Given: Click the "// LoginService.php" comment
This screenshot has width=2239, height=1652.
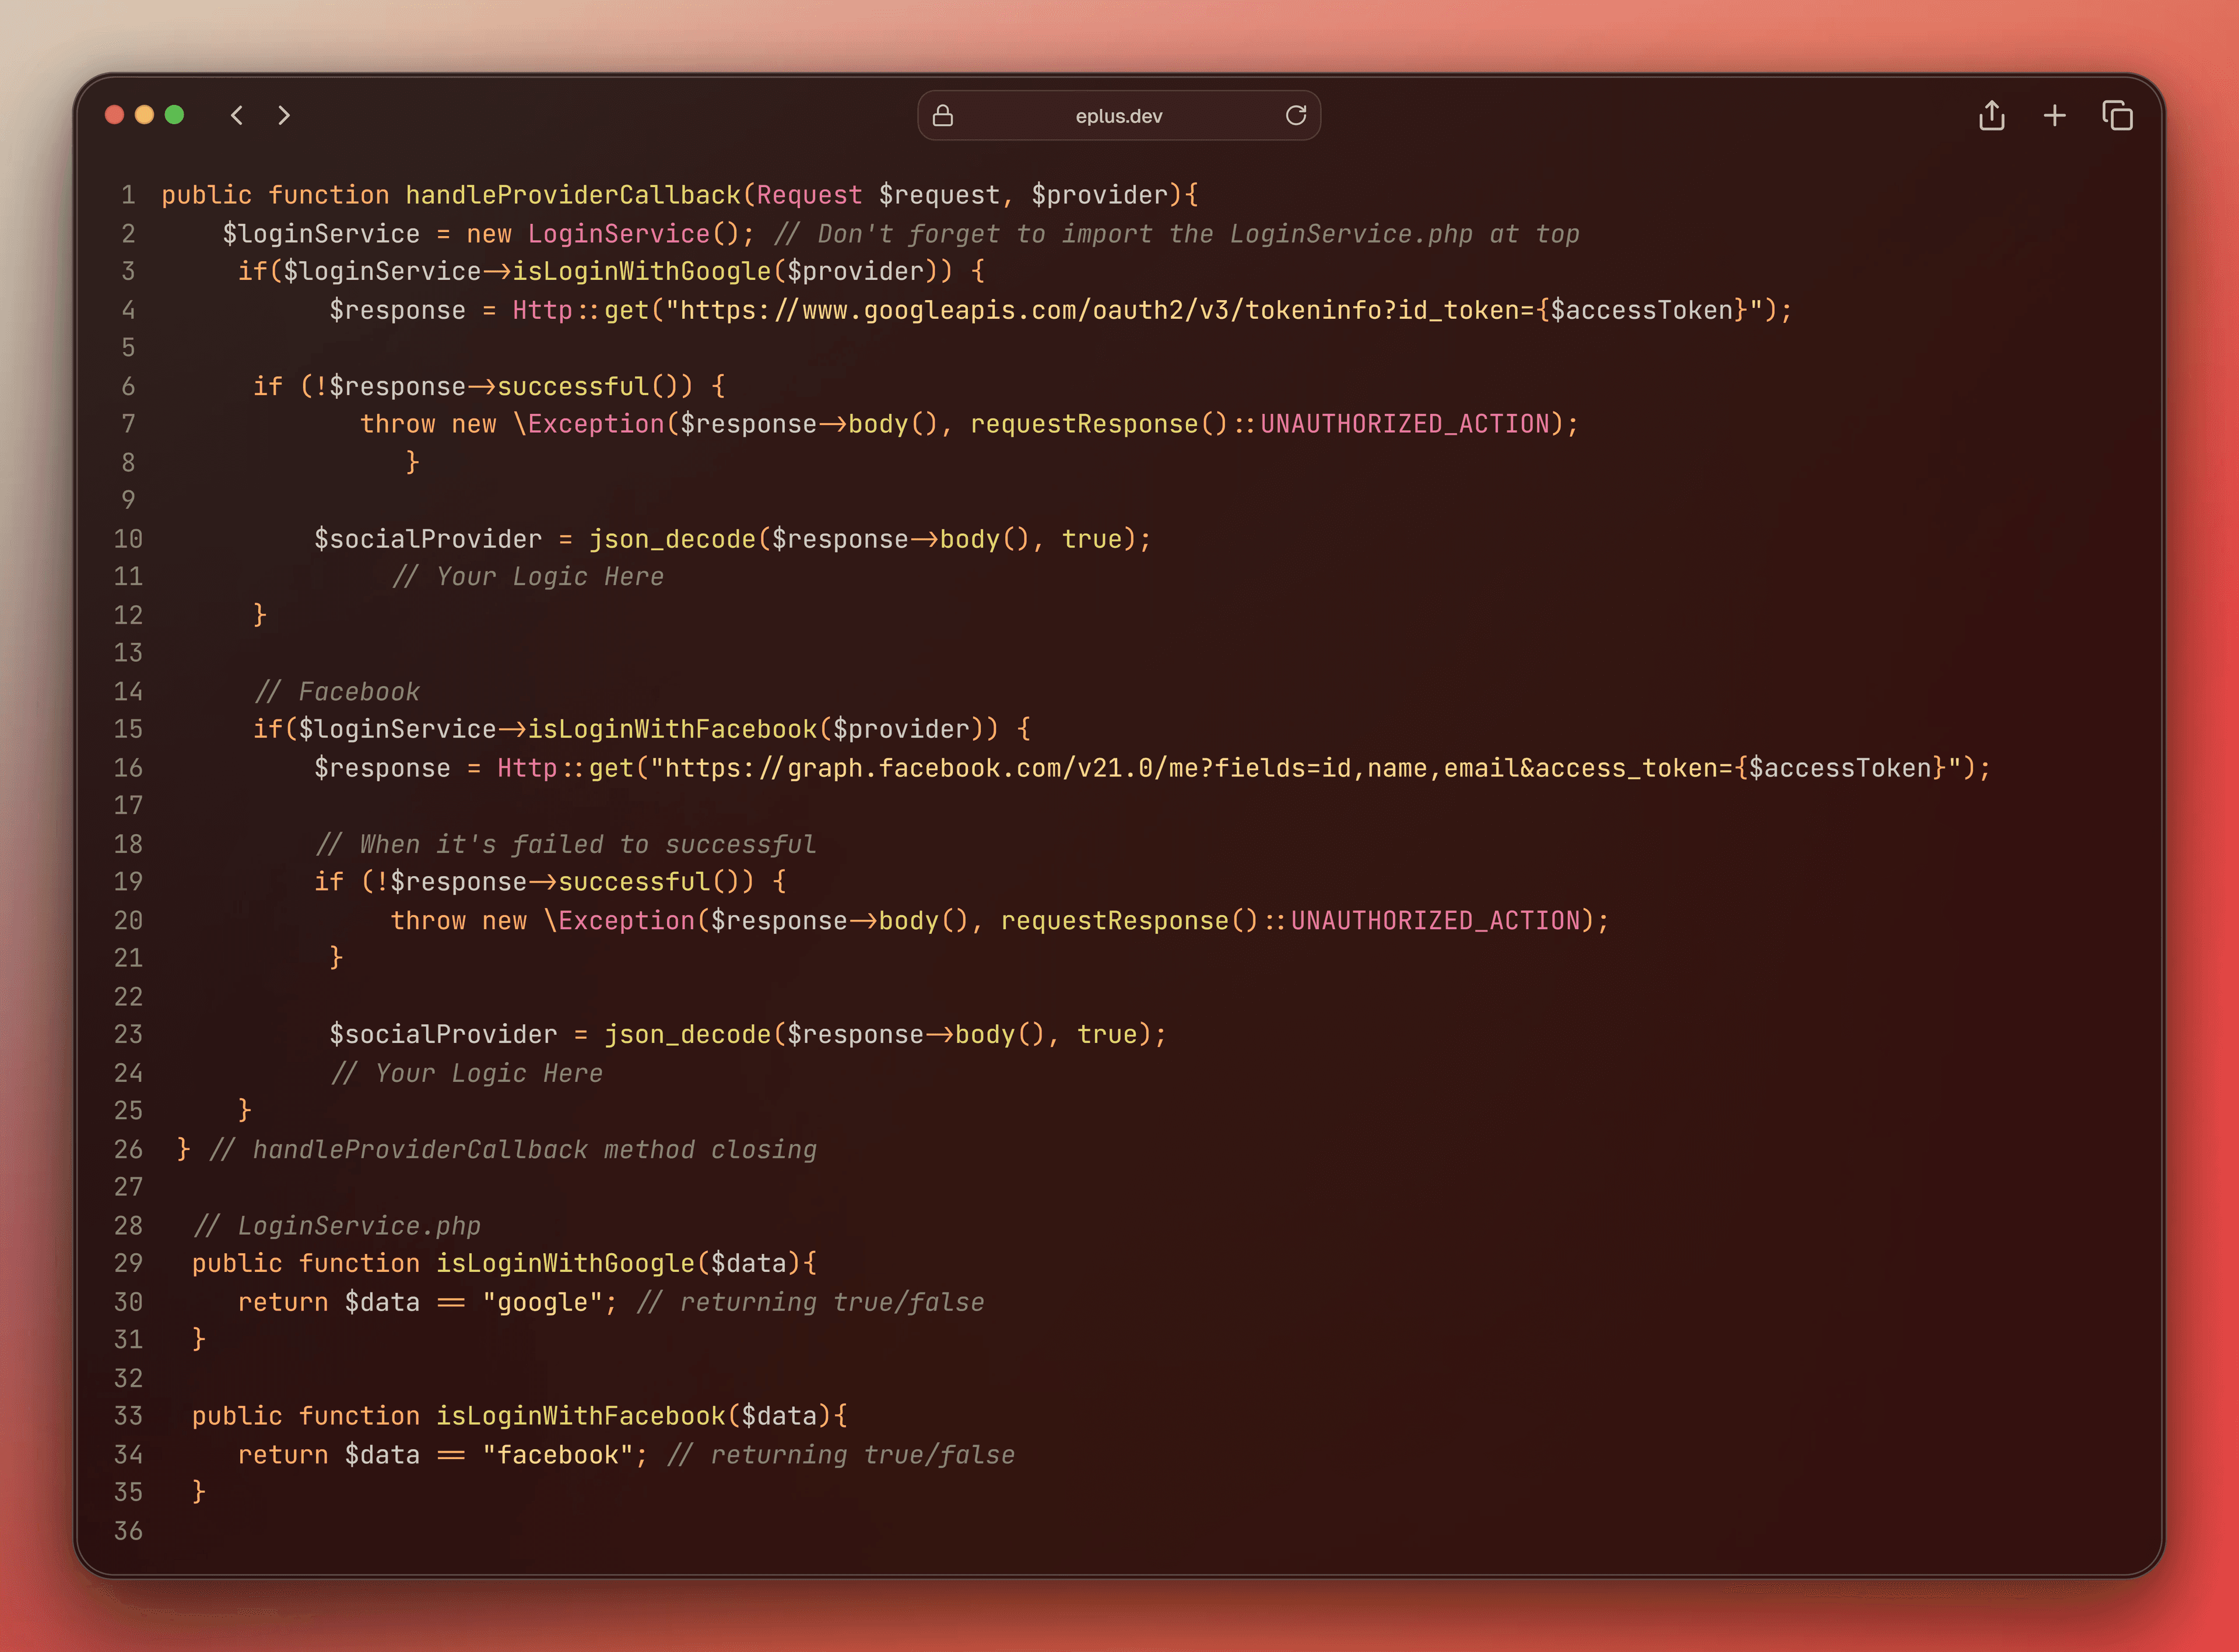Looking at the screenshot, I should 337,1226.
